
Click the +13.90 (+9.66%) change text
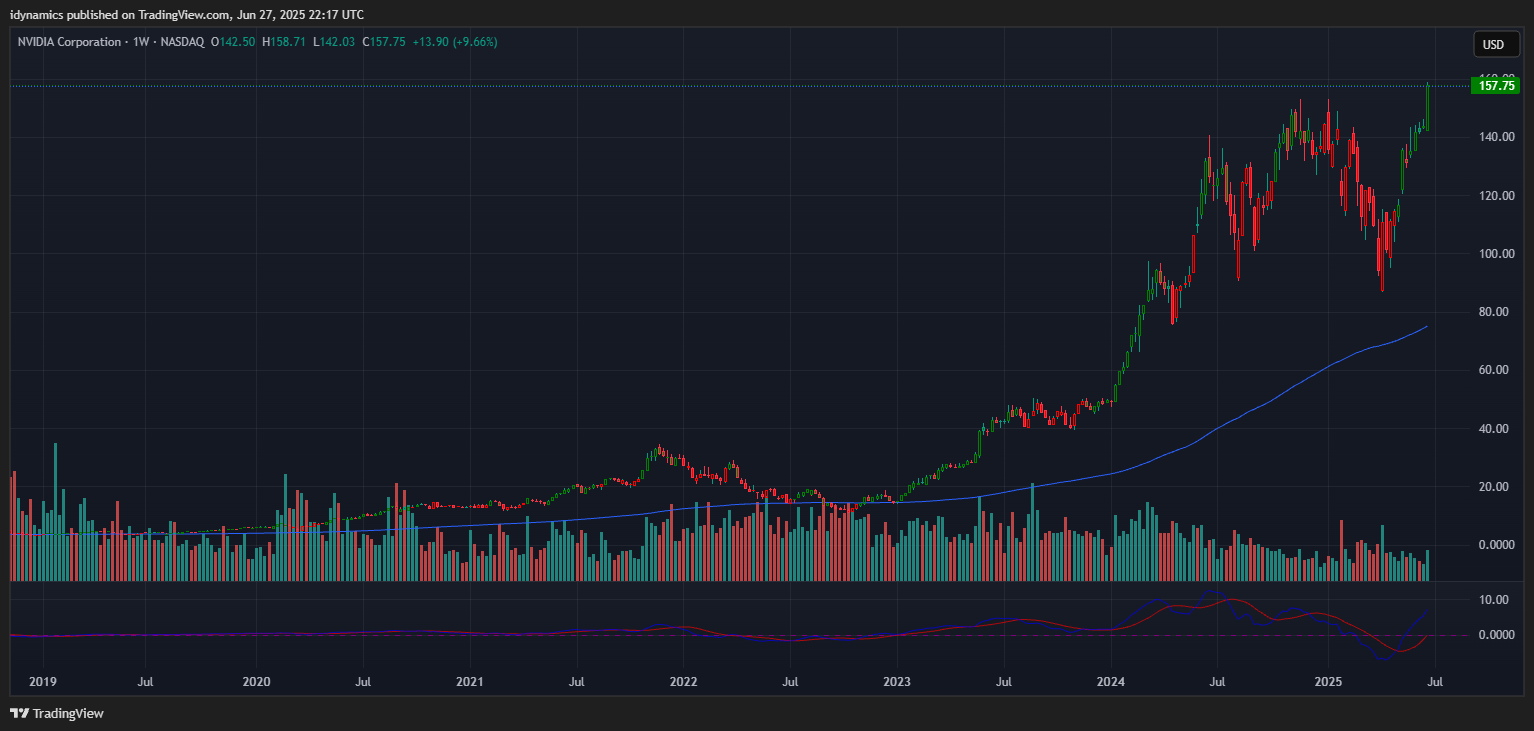tap(455, 42)
